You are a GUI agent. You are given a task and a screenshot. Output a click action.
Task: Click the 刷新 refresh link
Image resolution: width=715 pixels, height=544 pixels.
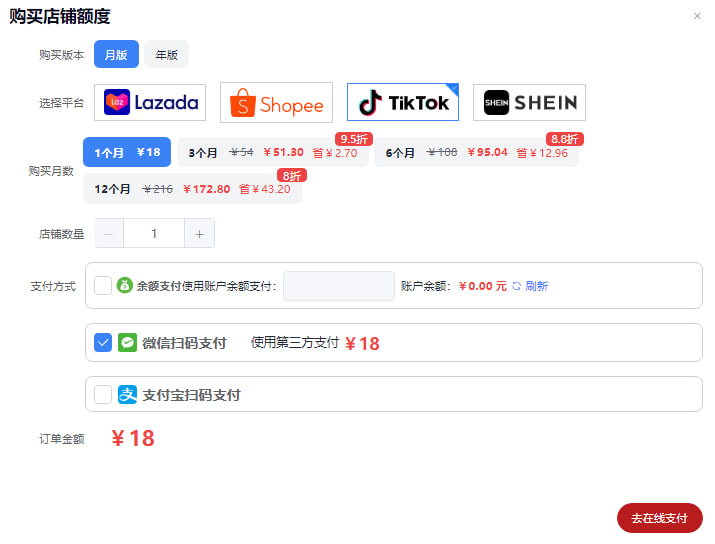pos(537,286)
